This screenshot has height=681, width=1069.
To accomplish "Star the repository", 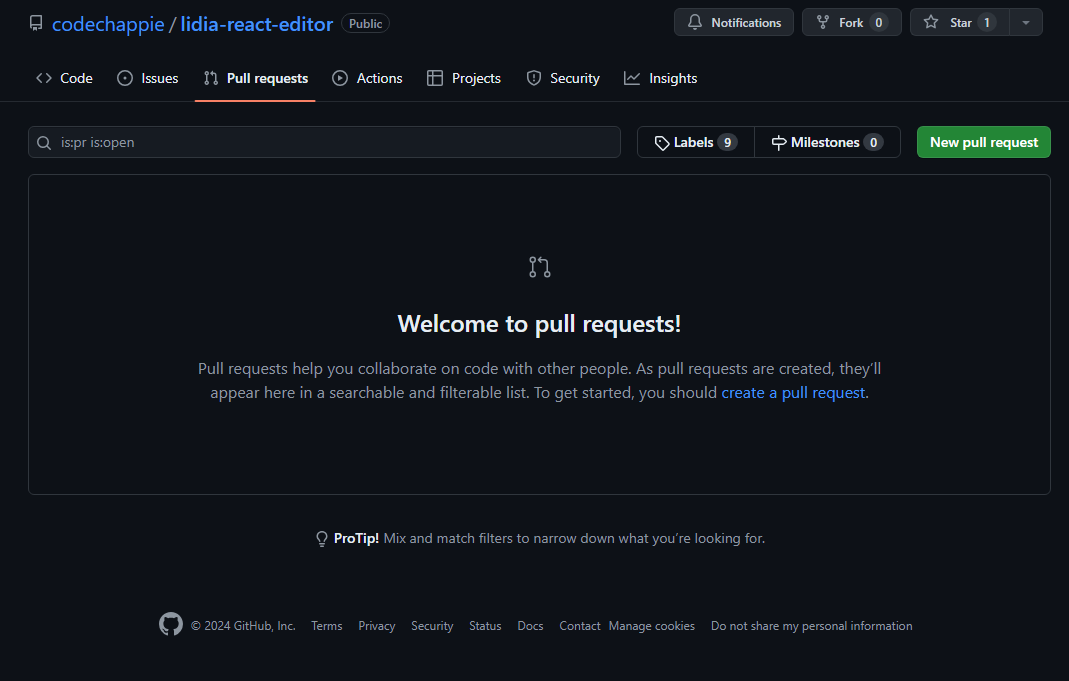I will tap(960, 22).
